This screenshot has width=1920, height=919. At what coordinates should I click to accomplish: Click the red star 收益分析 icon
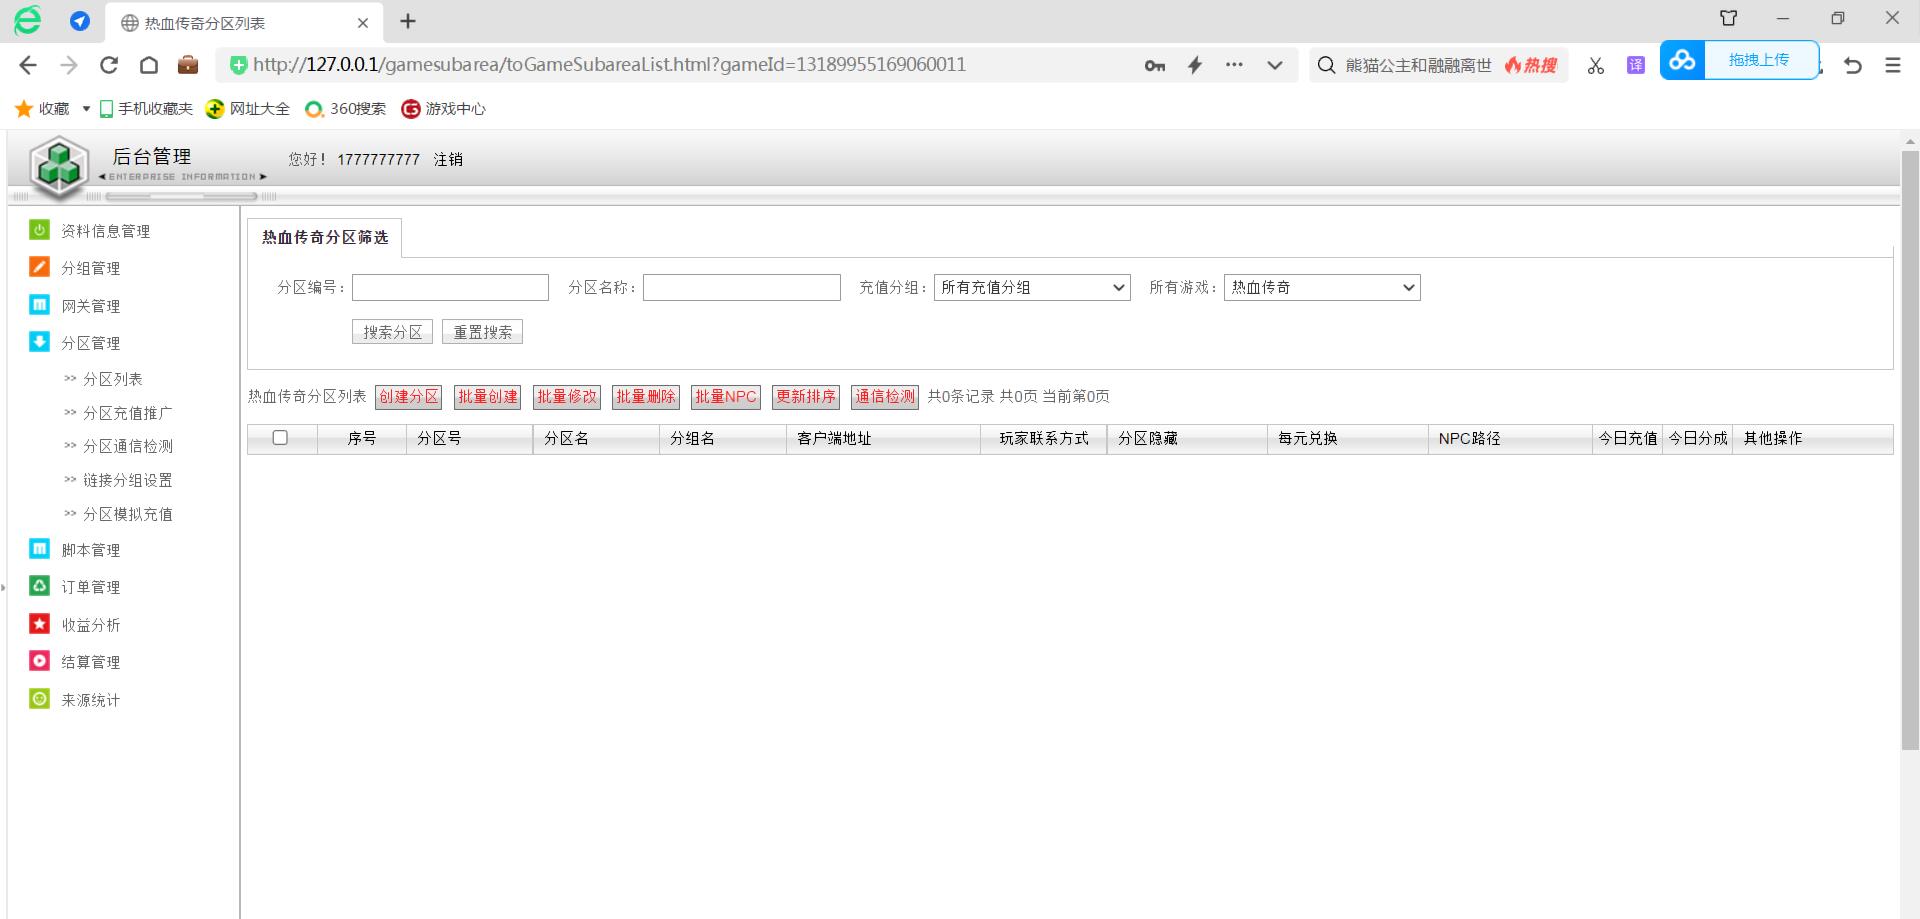(x=39, y=624)
